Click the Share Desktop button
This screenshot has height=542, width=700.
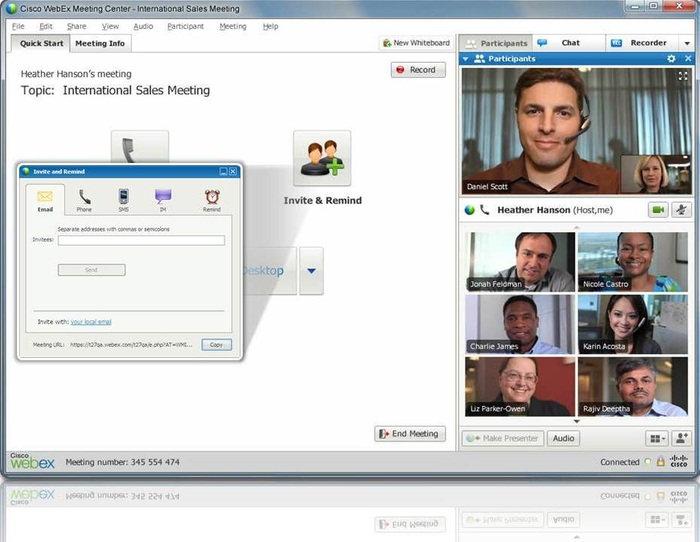(x=270, y=271)
